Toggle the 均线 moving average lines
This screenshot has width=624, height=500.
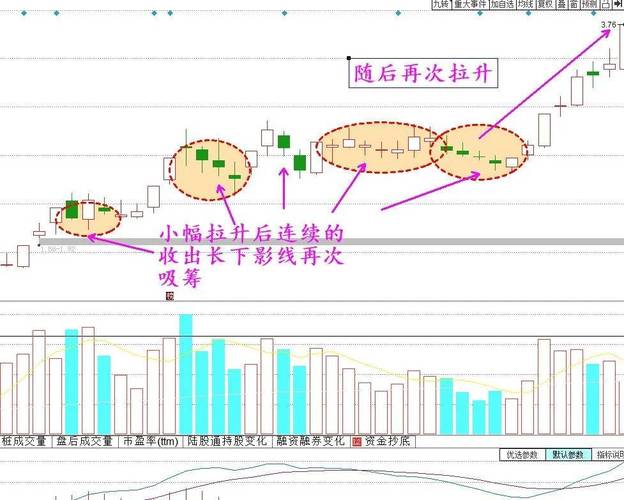click(526, 5)
